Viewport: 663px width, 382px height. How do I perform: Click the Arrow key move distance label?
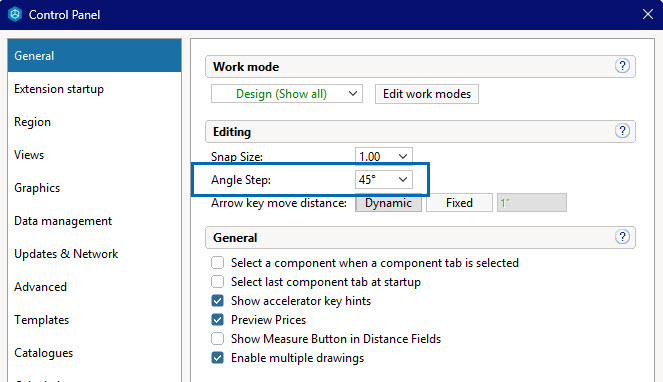point(279,203)
